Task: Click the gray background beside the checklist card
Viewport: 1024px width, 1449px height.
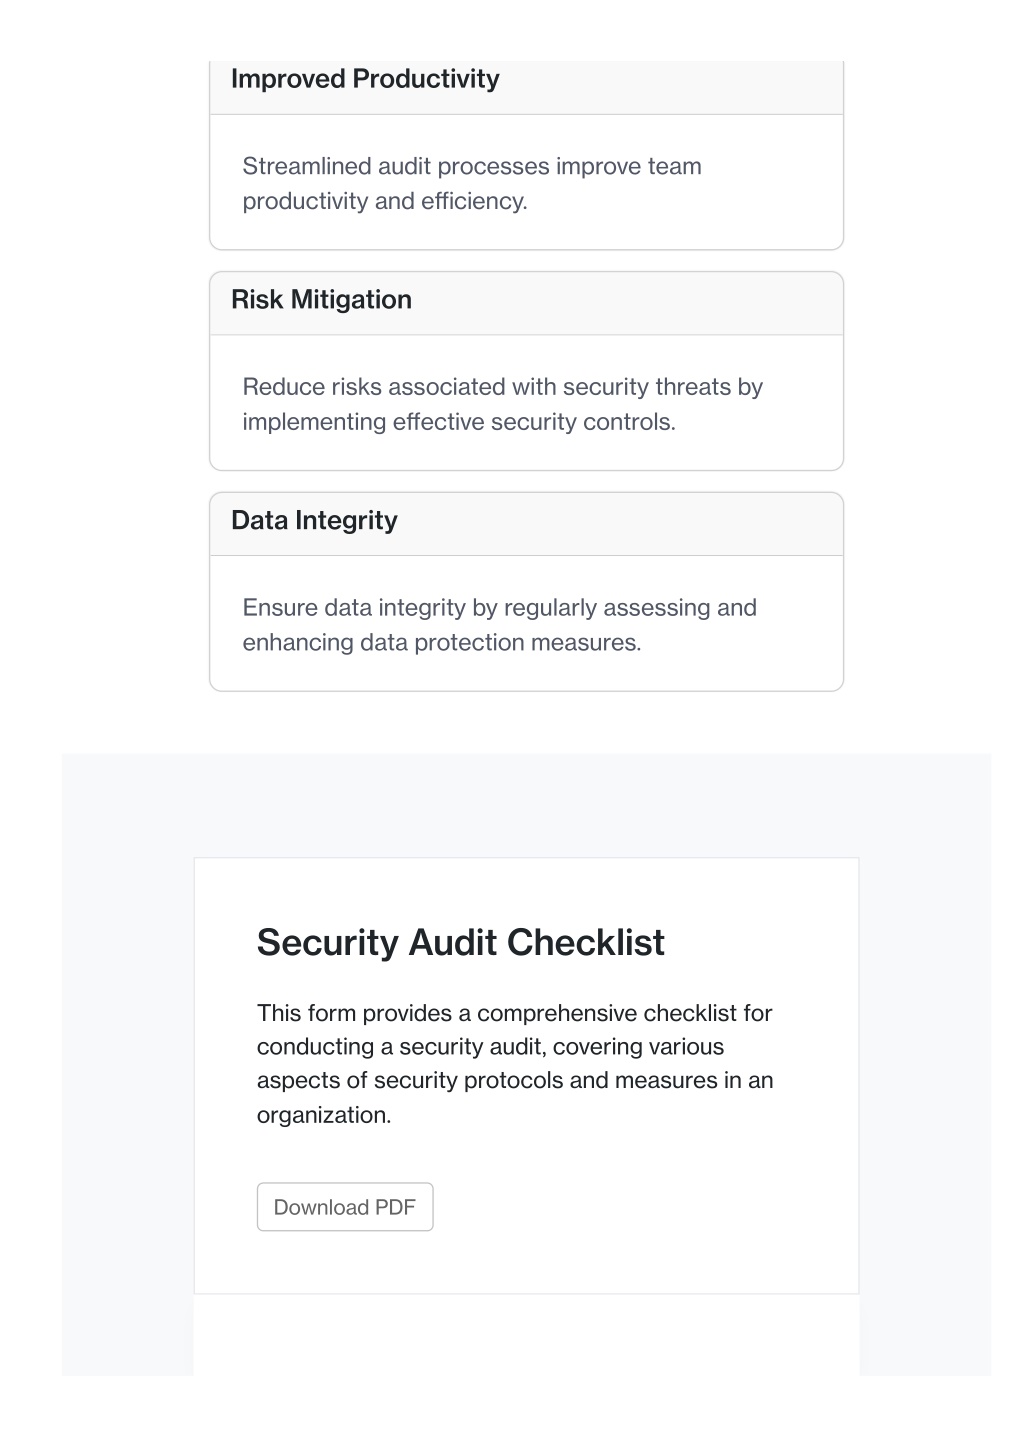Action: tap(127, 1065)
